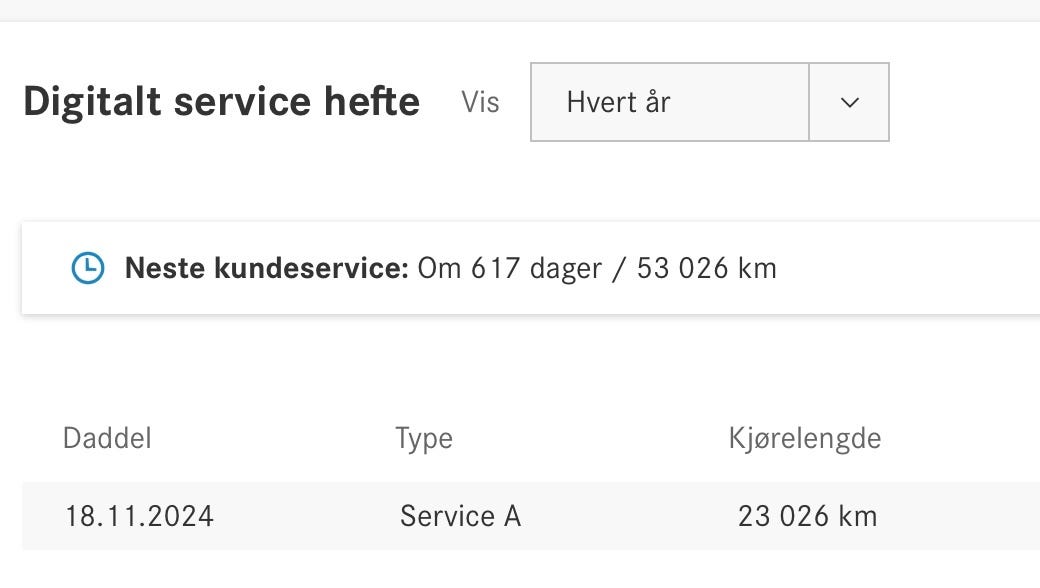Click the 23 026 km mileage cell

tap(807, 516)
